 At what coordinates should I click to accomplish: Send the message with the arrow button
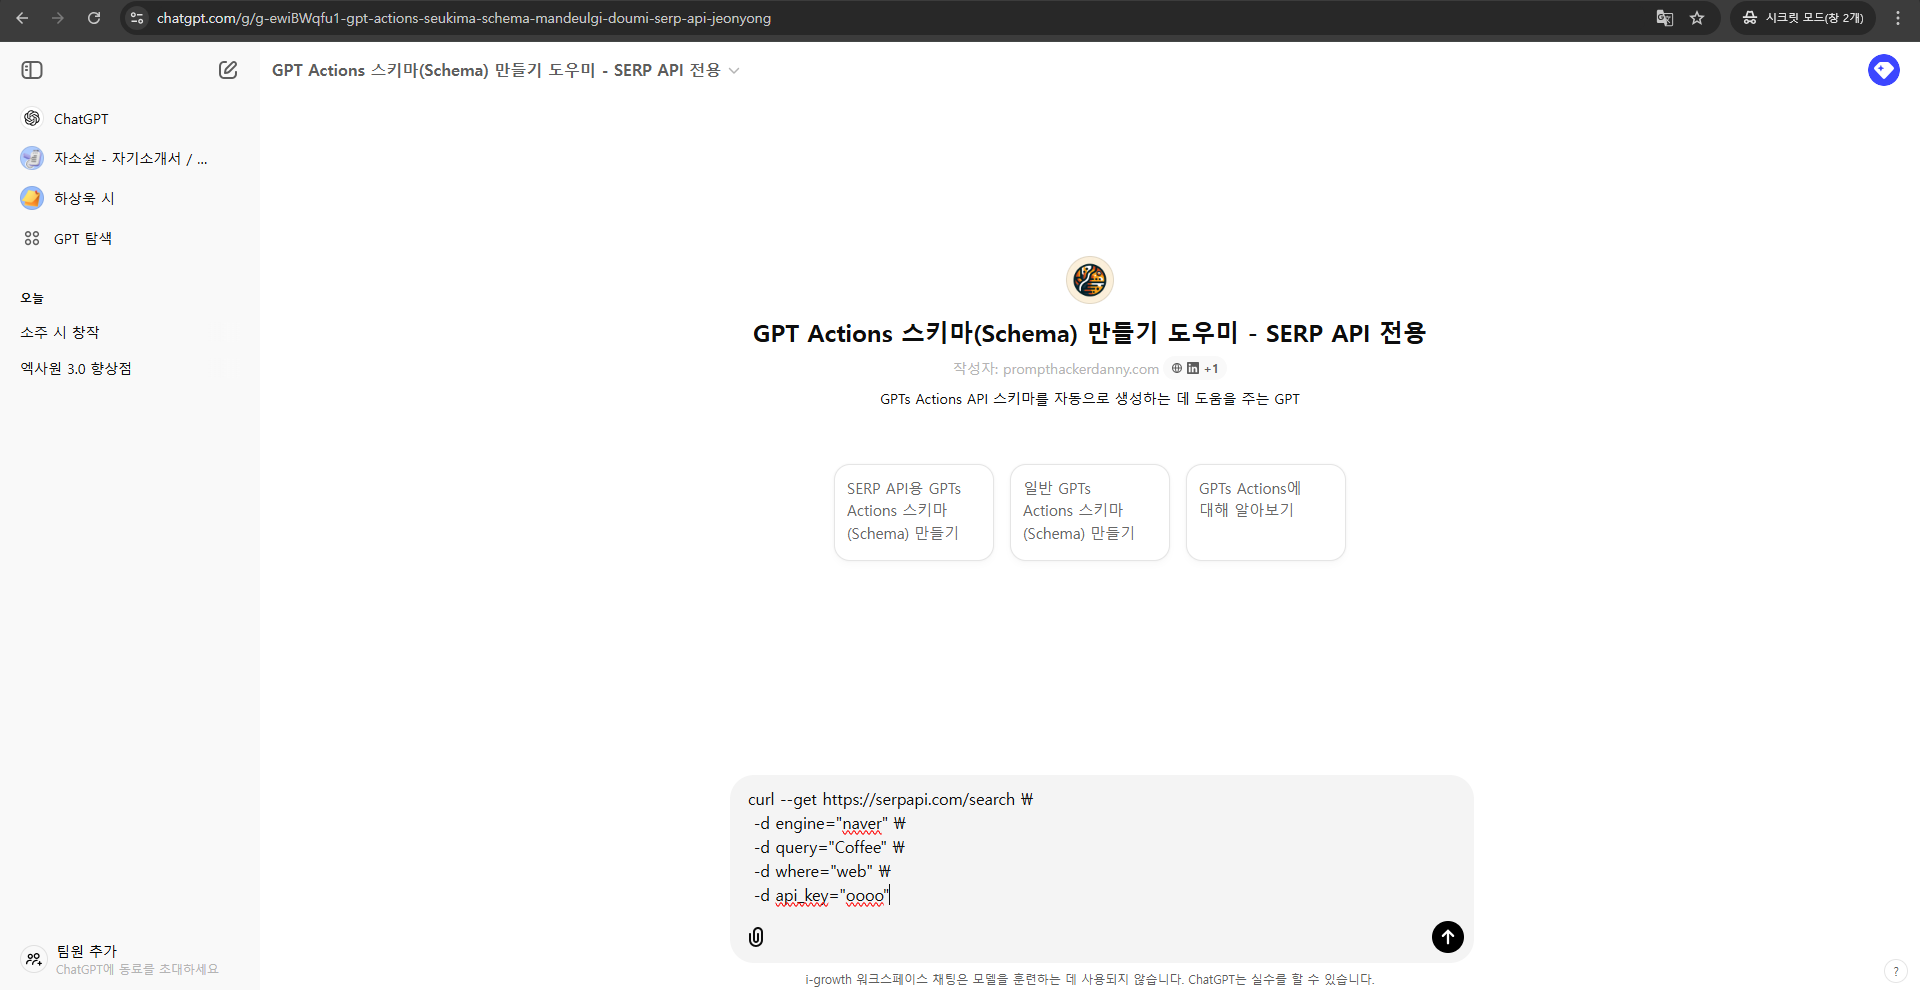pyautogui.click(x=1448, y=937)
